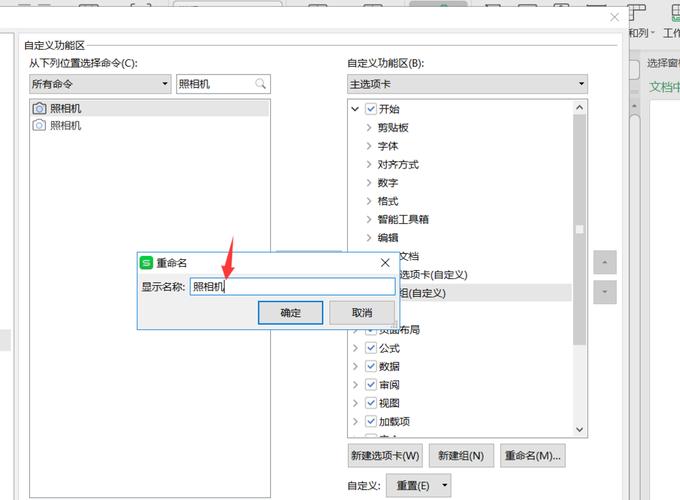Expand 数字 group
680x500 pixels.
(x=369, y=183)
